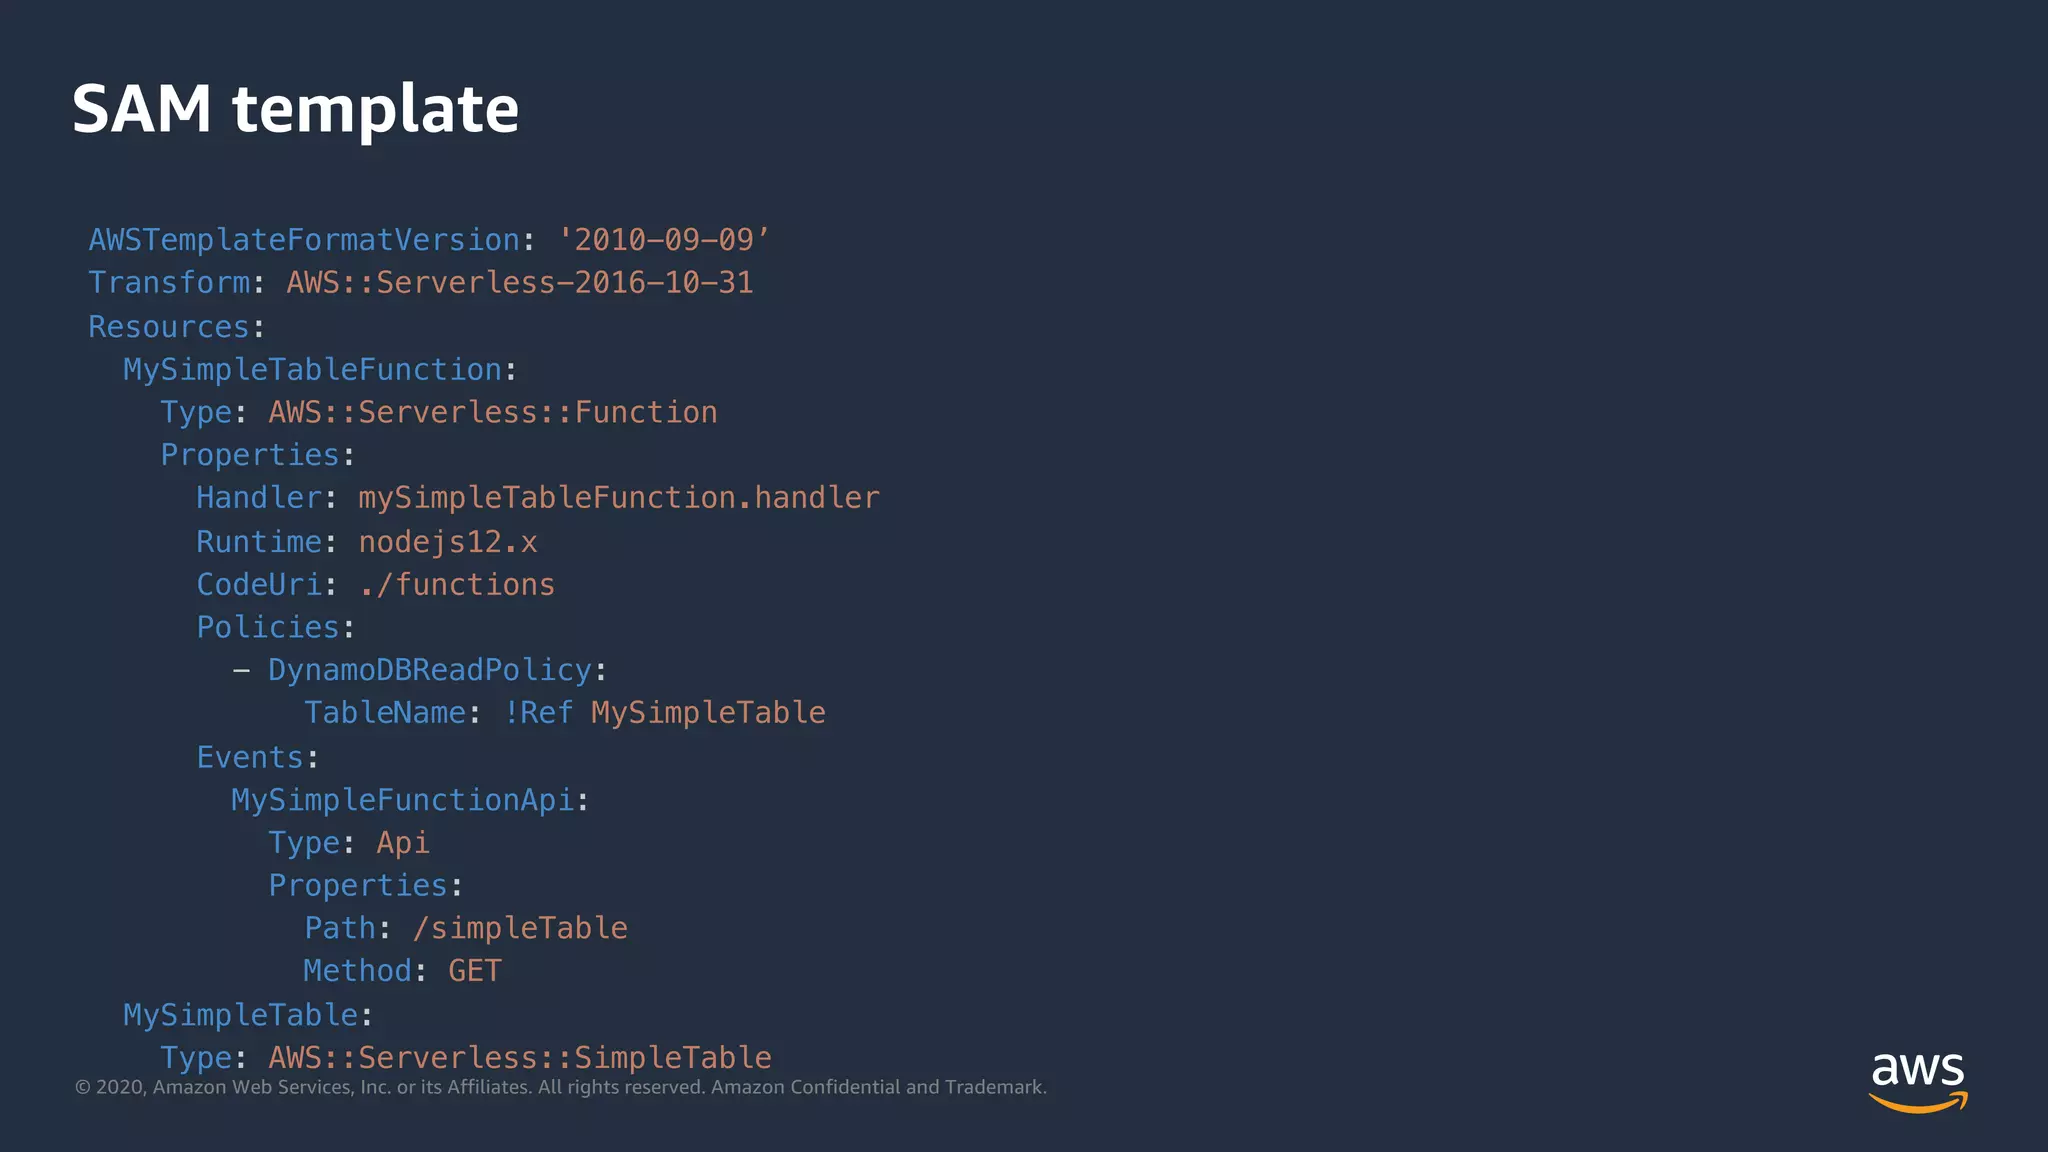
Task: Click the 'Policies' key
Action: (x=268, y=628)
